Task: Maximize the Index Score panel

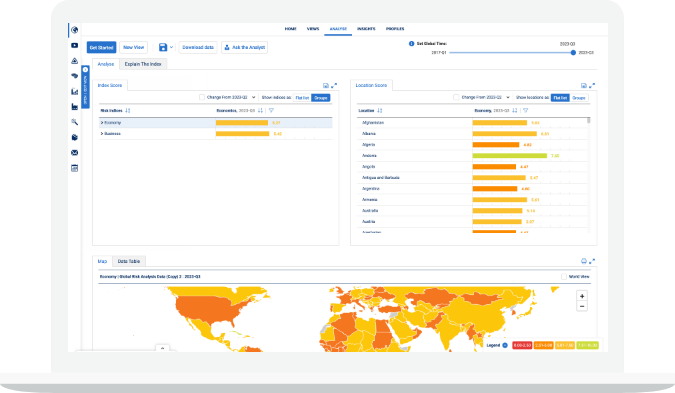Action: click(334, 86)
